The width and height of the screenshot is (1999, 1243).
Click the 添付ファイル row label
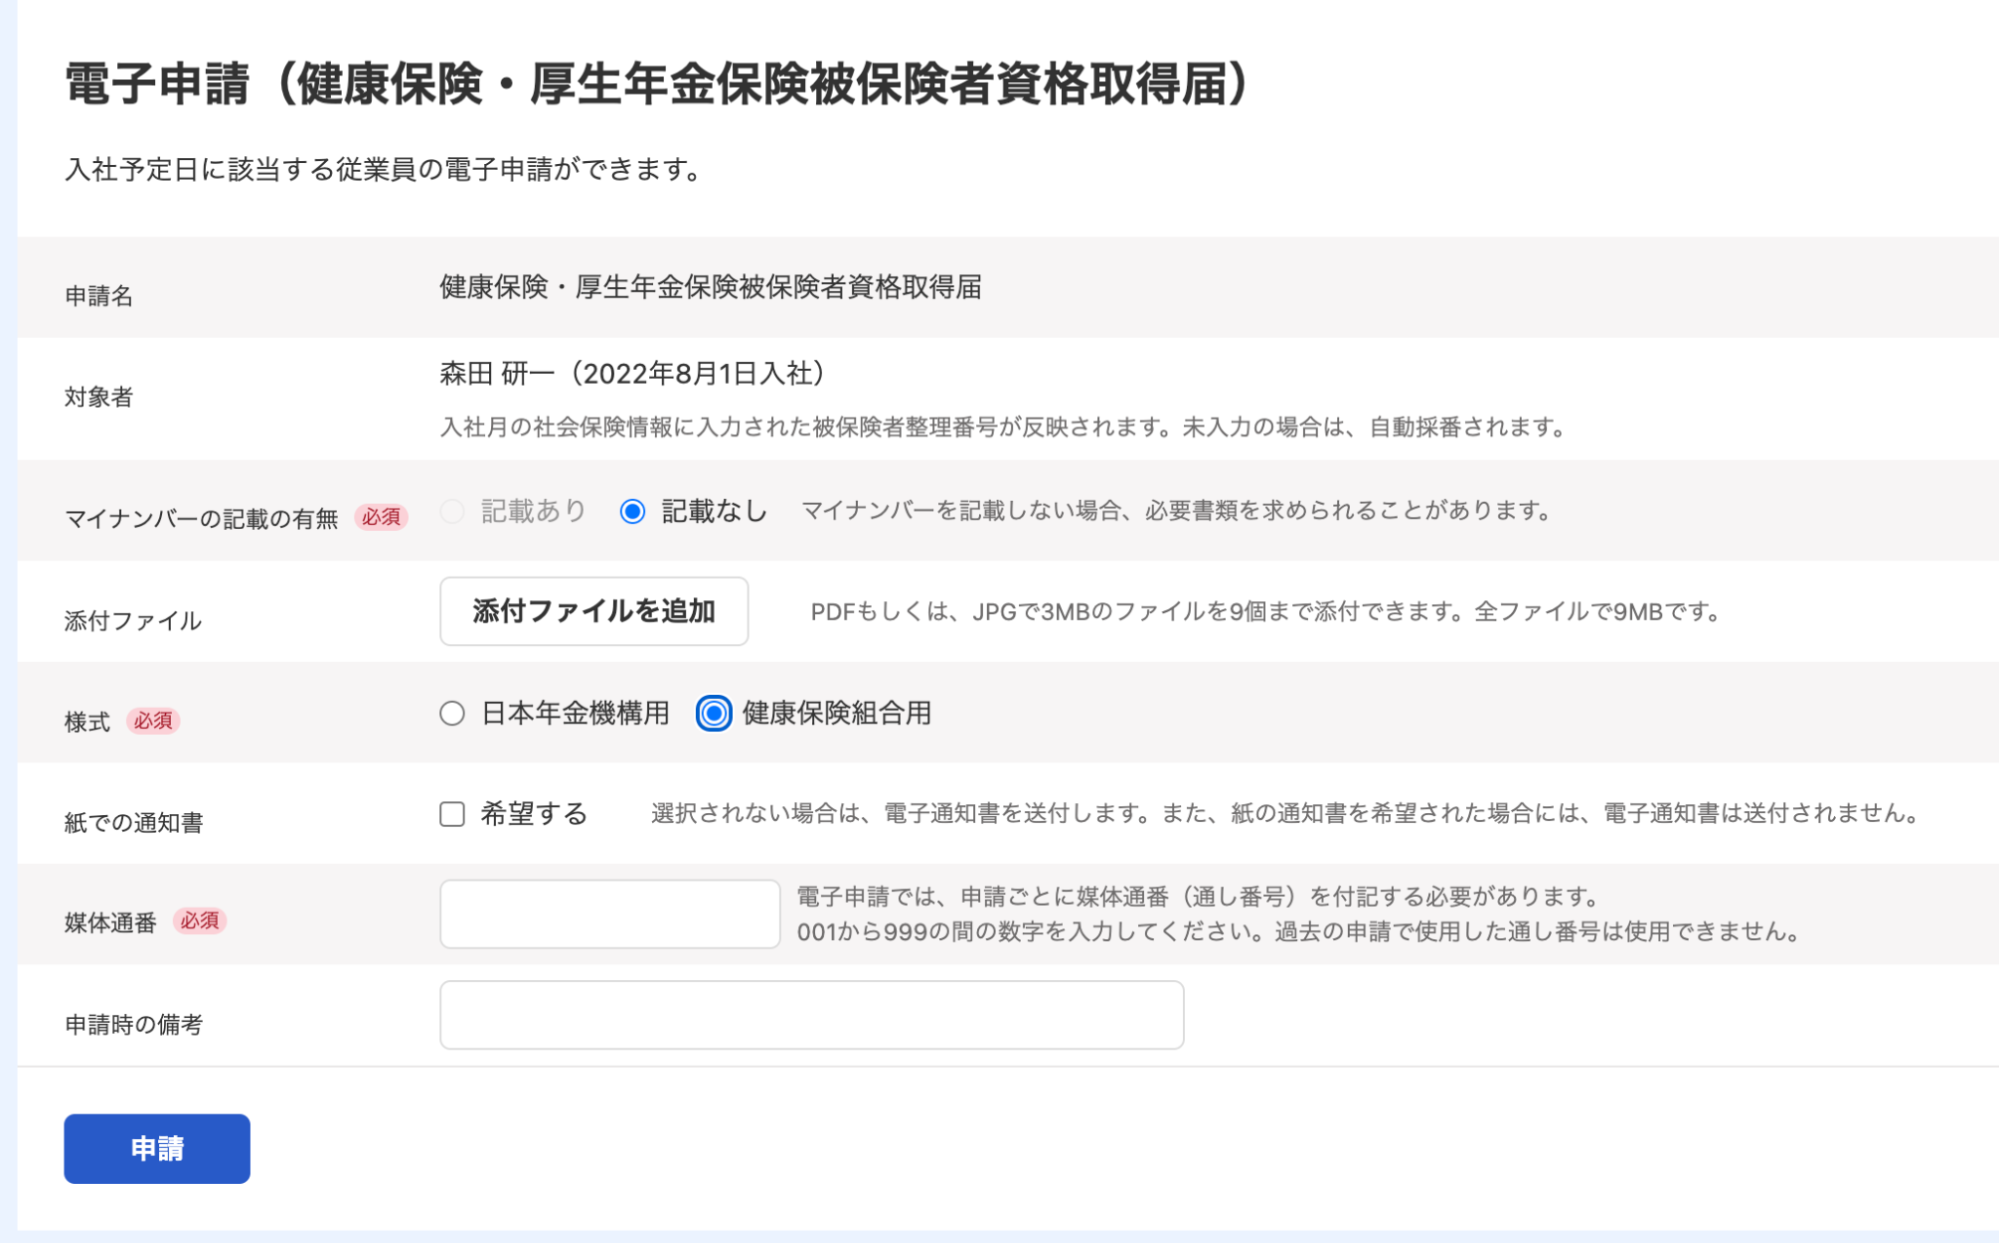tap(130, 620)
